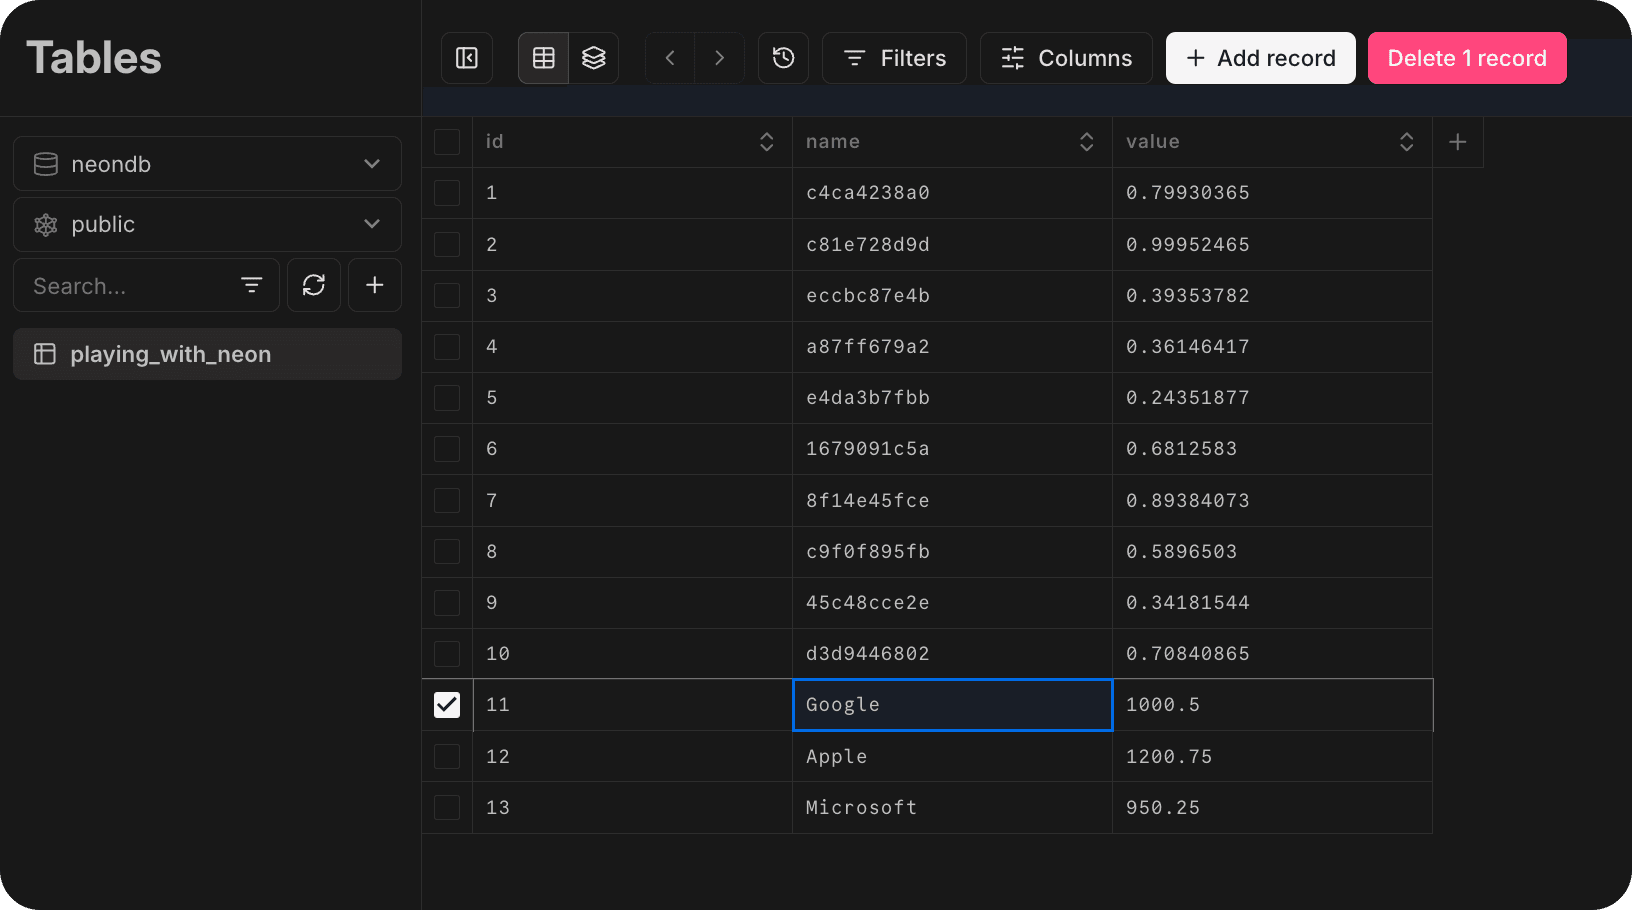Uncheck the selected row 11 checkbox
The width and height of the screenshot is (1632, 910).
pos(446,704)
